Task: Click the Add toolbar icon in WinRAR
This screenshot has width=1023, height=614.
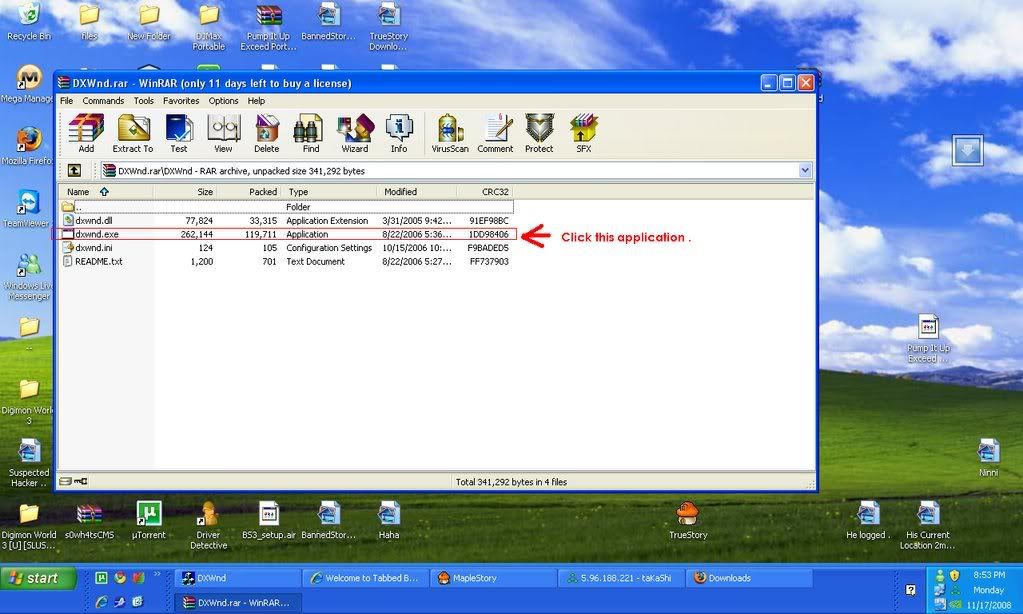Action: tap(86, 134)
